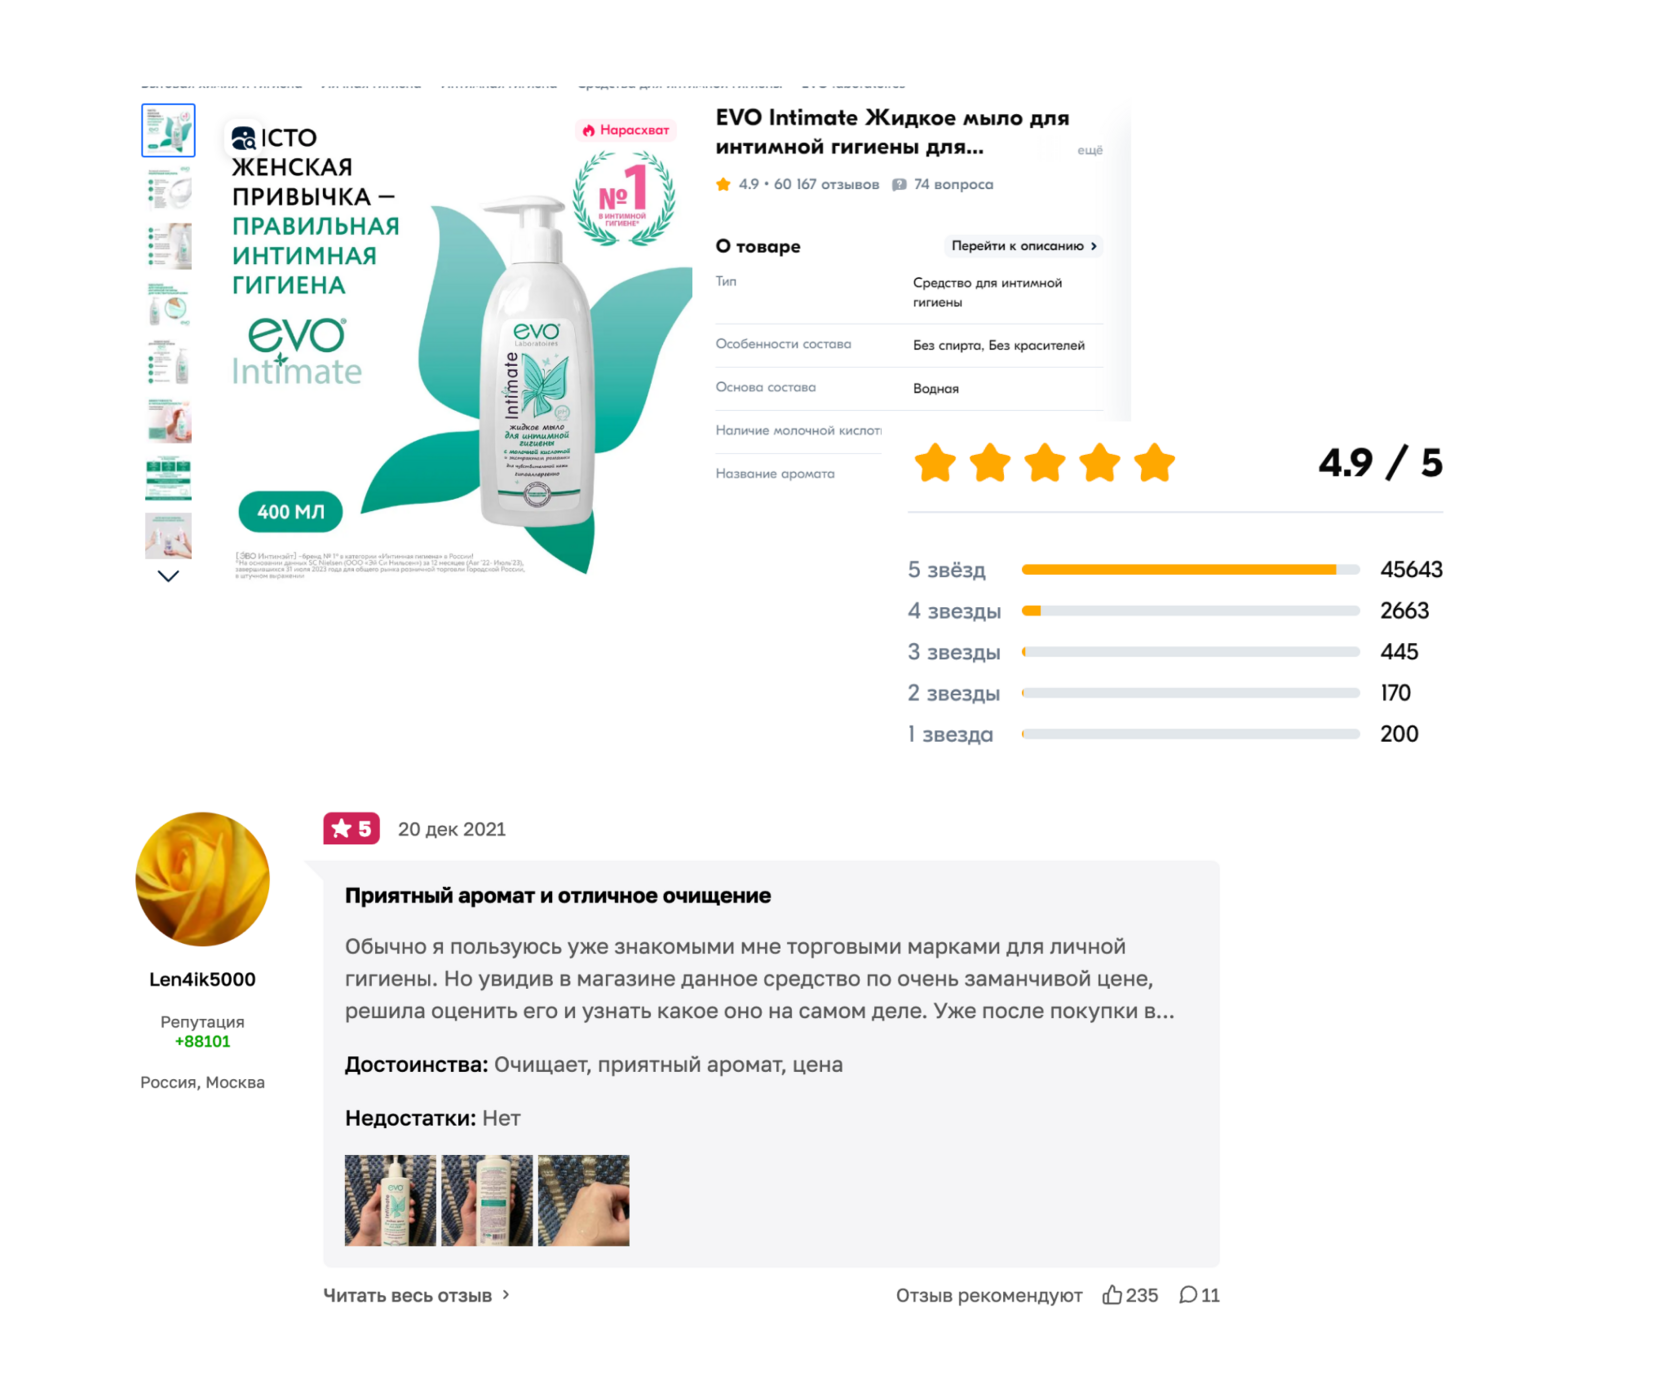The image size is (1680, 1393).
Task: Open Перейти к описанию link
Action: (x=1024, y=246)
